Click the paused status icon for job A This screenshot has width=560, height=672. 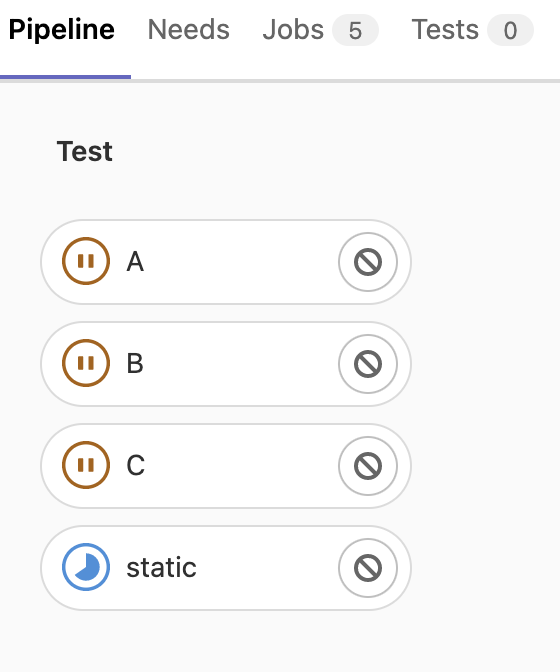click(x=86, y=261)
